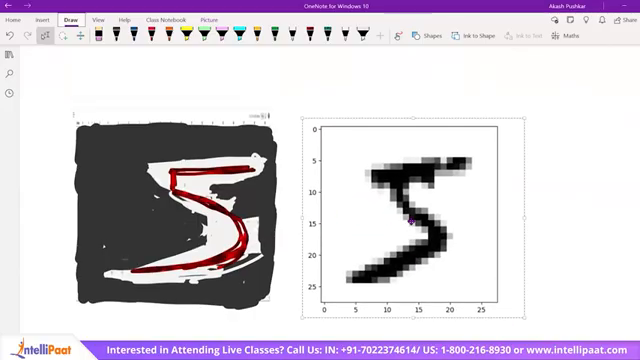This screenshot has width=640, height=360.
Task: Open the Help tab
Action: (124, 20)
